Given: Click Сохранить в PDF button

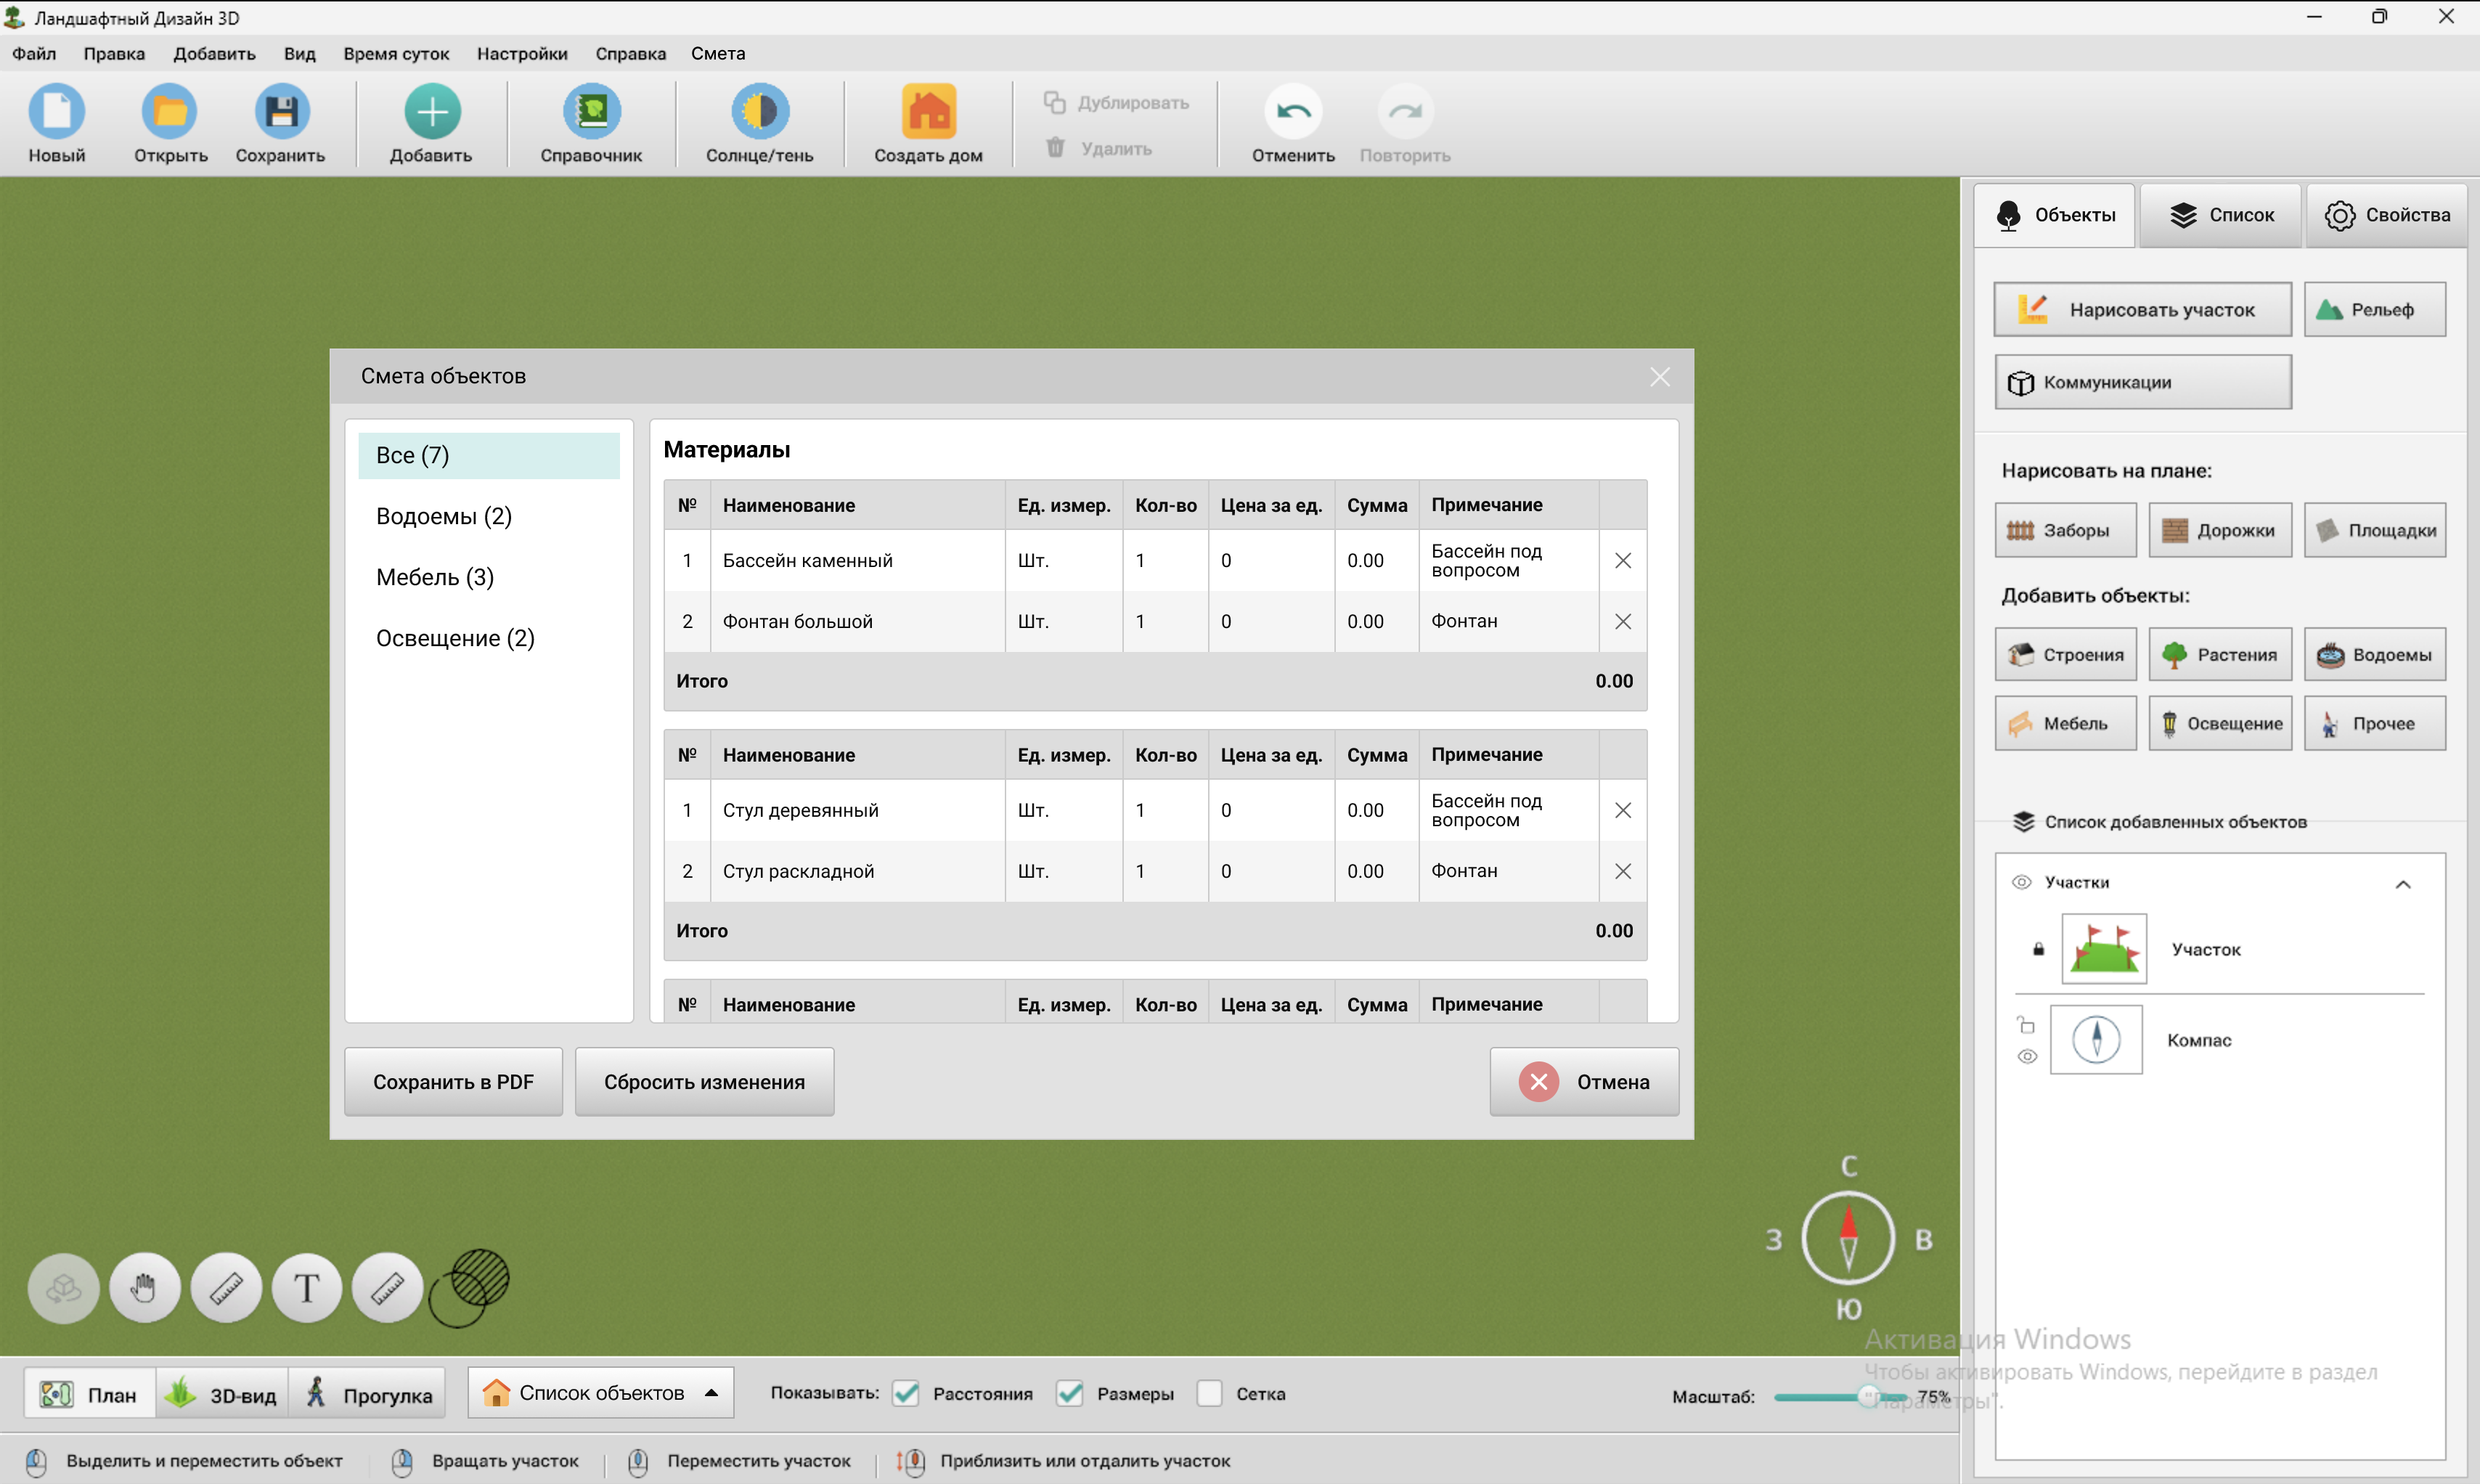Looking at the screenshot, I should (453, 1082).
